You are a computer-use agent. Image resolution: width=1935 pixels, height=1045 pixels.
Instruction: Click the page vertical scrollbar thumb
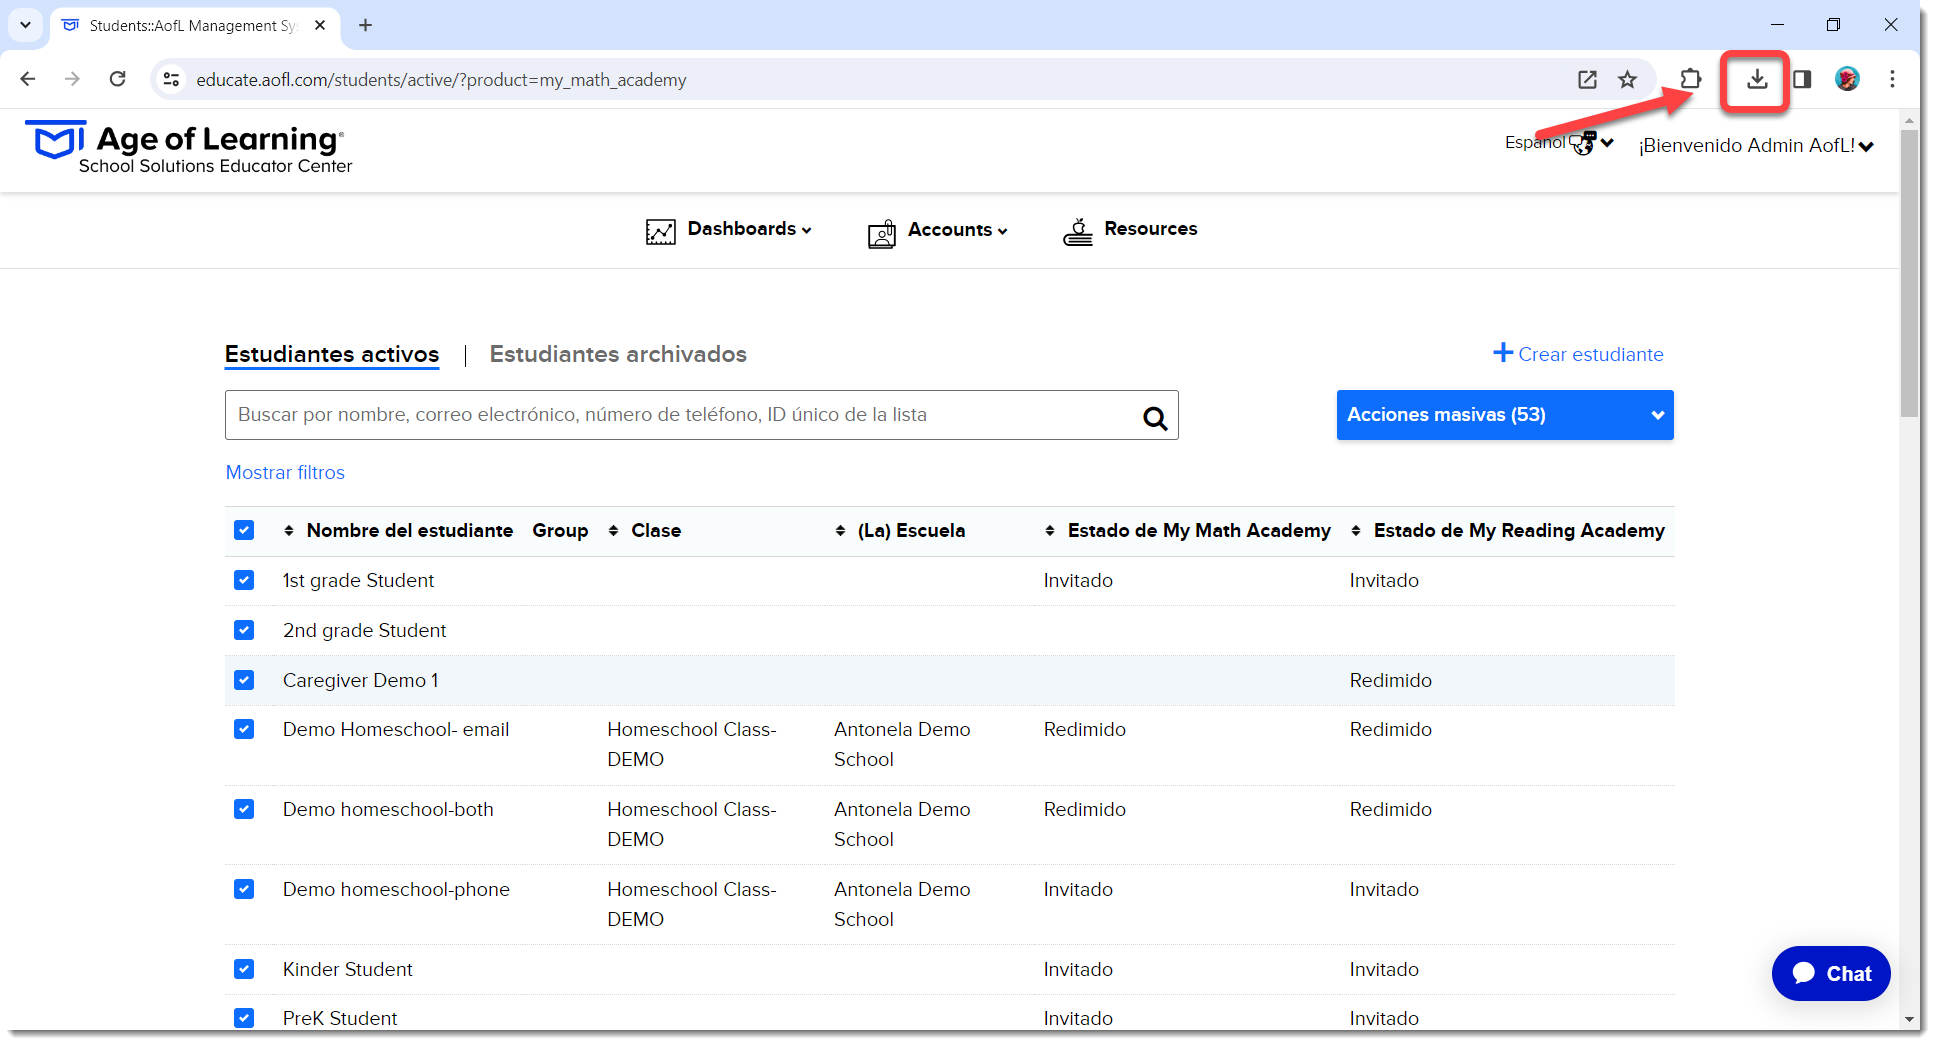click(1909, 272)
